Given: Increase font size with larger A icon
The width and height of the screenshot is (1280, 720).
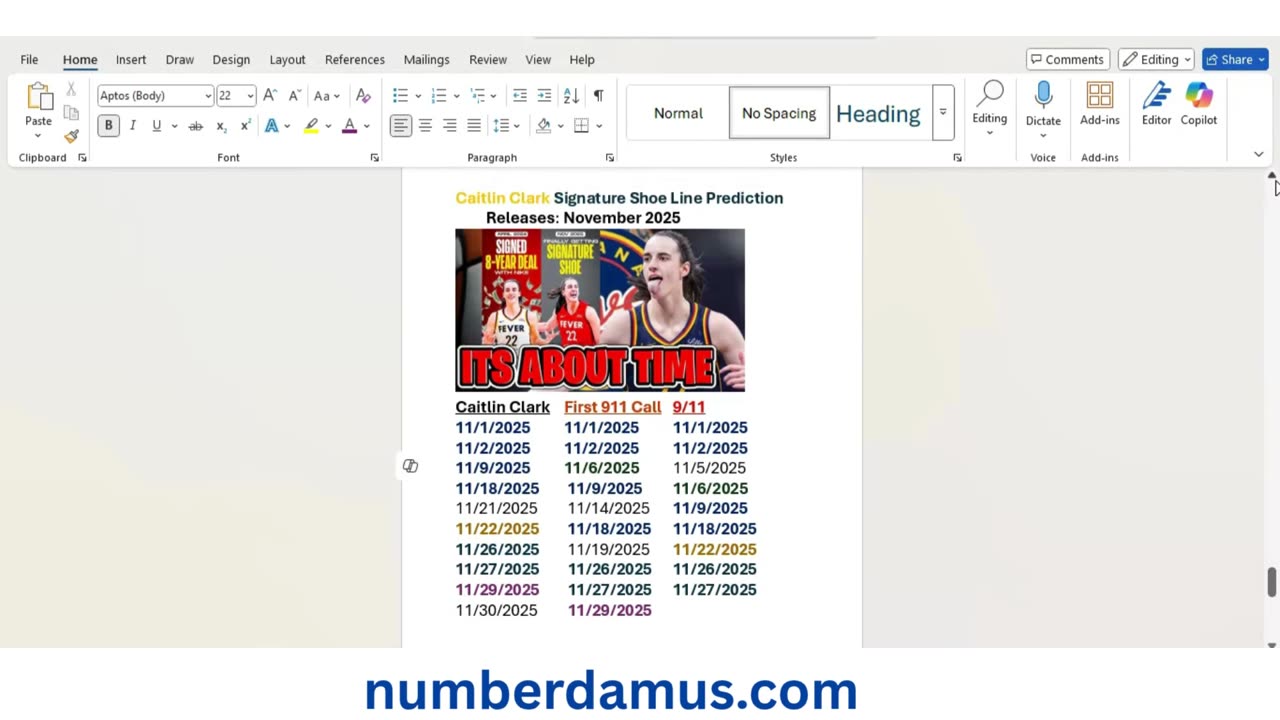Looking at the screenshot, I should pos(270,95).
